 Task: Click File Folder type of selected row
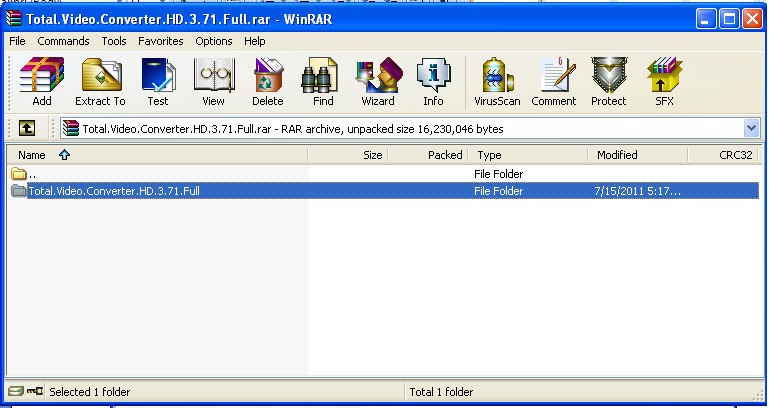point(498,191)
